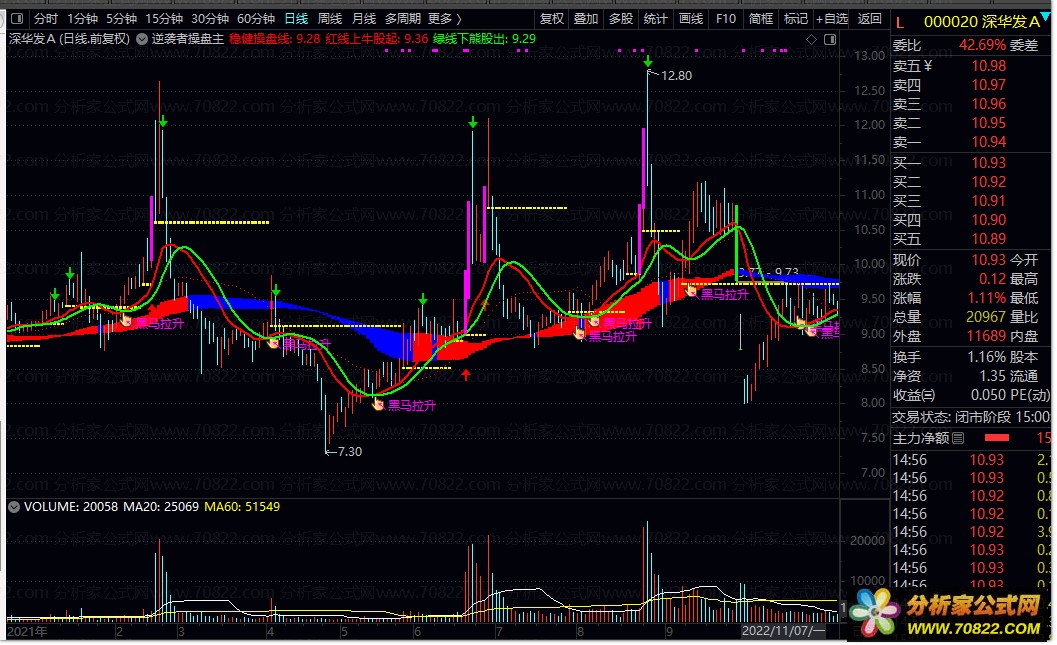
Task: Click the 买四 price 10.90
Action: point(988,220)
